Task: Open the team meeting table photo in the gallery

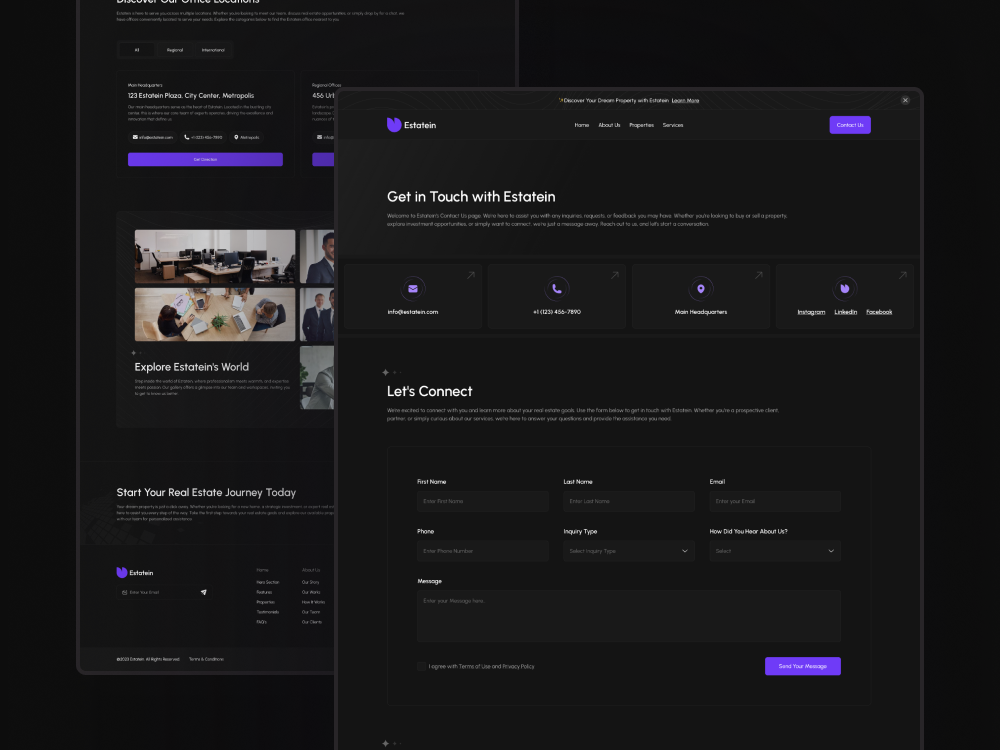Action: 215,314
